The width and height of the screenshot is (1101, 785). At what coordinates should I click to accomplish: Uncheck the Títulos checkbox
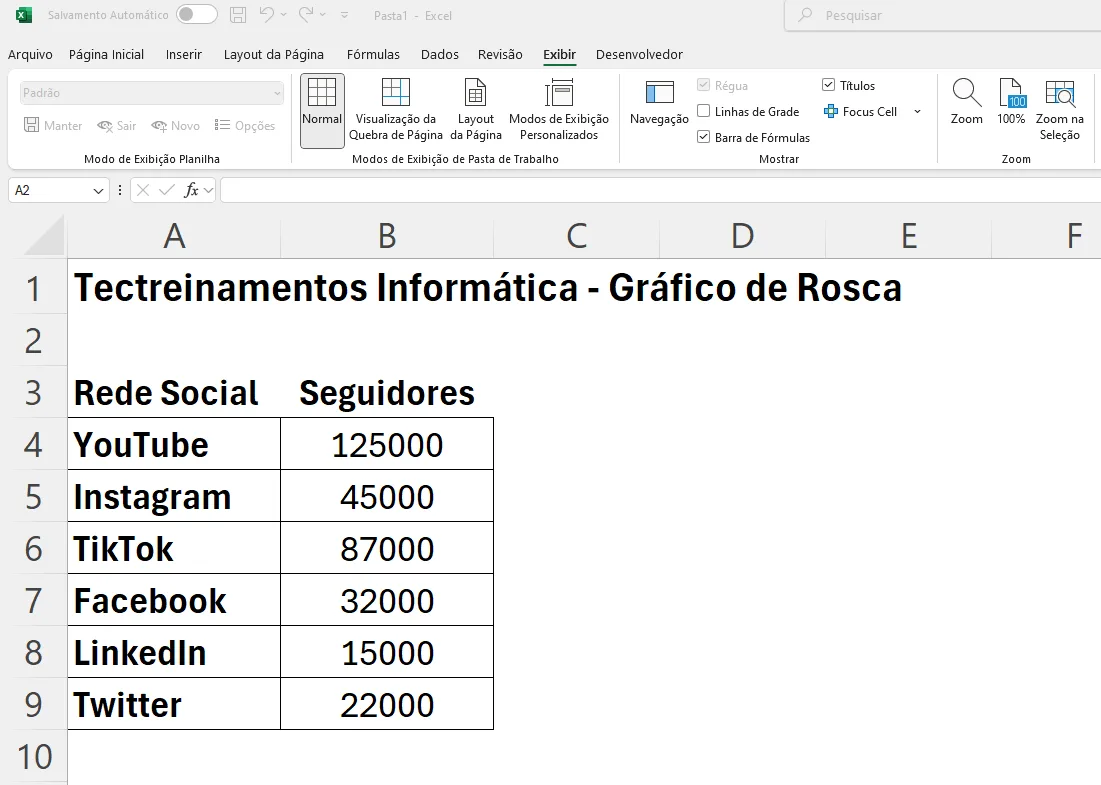tap(829, 85)
